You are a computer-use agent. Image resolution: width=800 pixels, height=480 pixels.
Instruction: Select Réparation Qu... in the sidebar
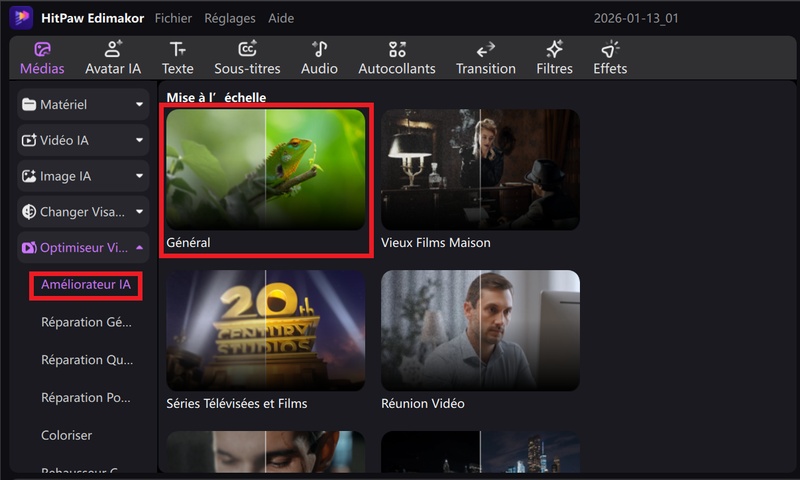click(x=87, y=360)
